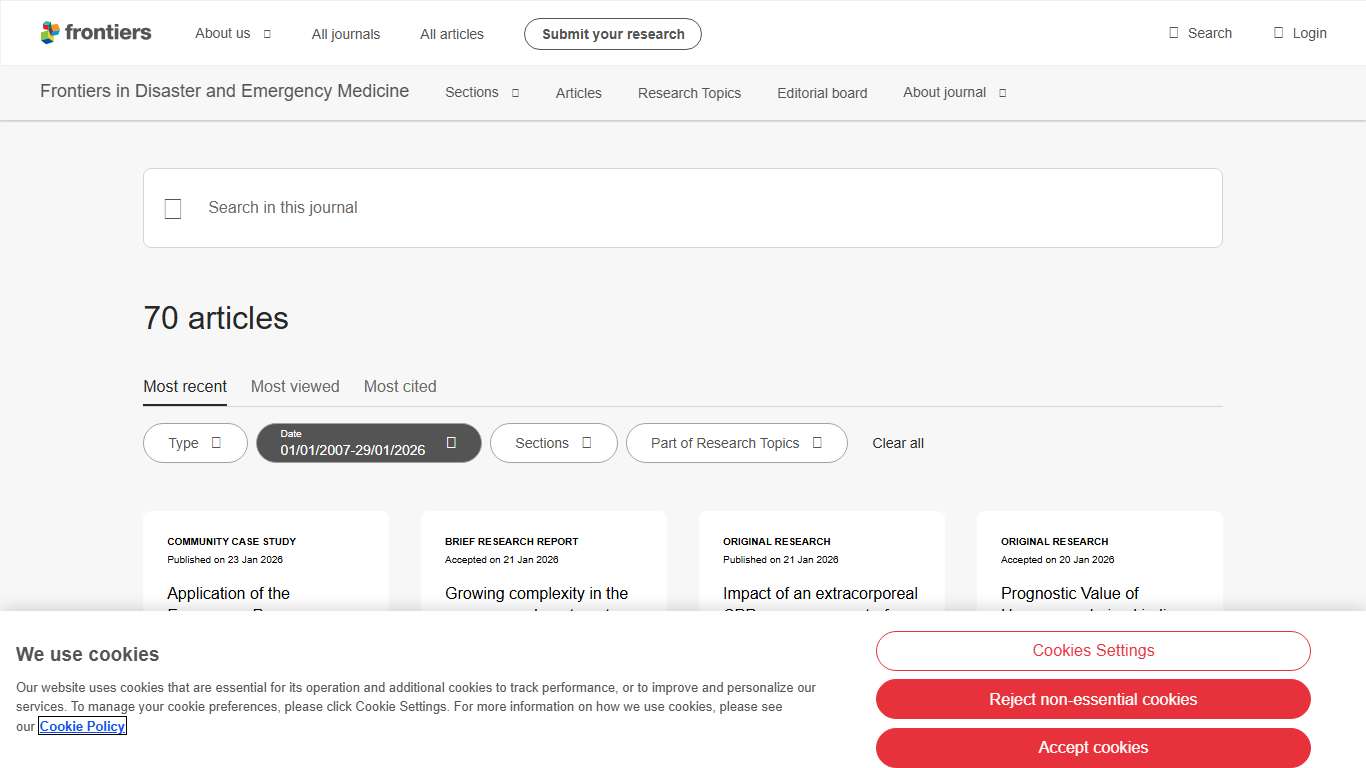
Task: Follow the Cookie Policy link
Action: pyautogui.click(x=83, y=726)
